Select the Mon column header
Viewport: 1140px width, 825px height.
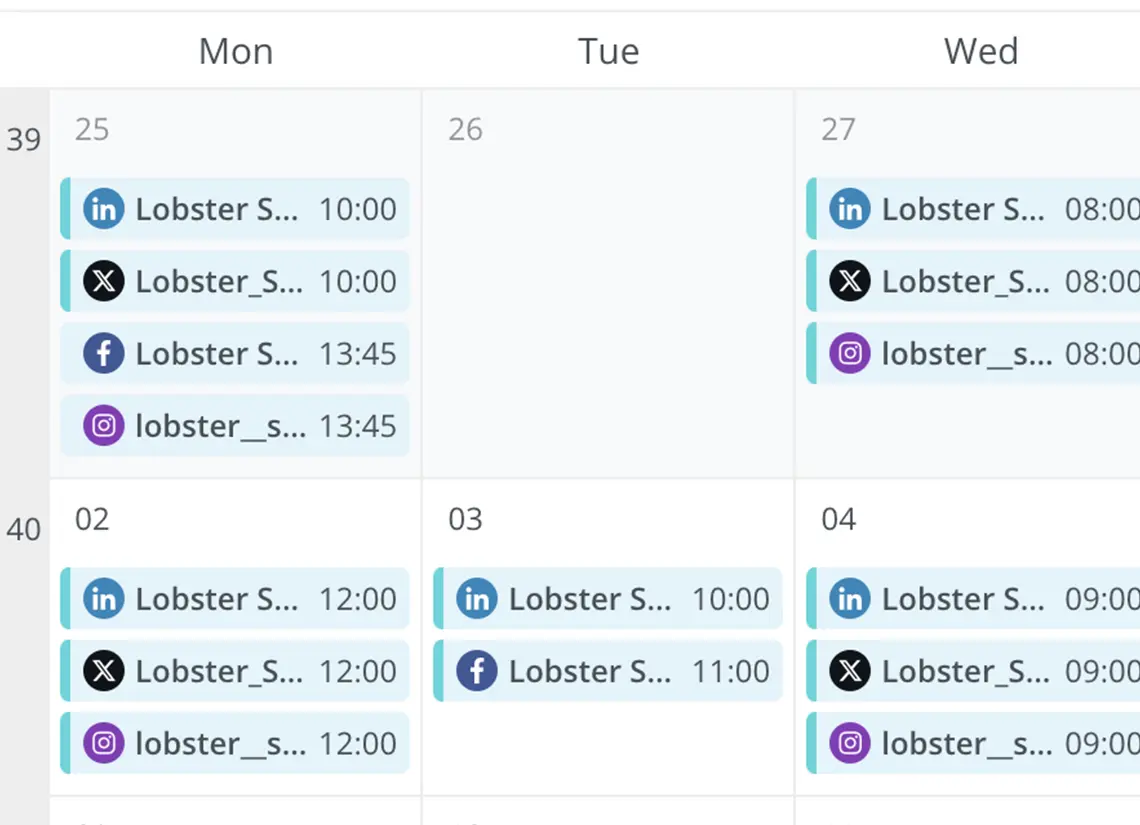click(236, 51)
